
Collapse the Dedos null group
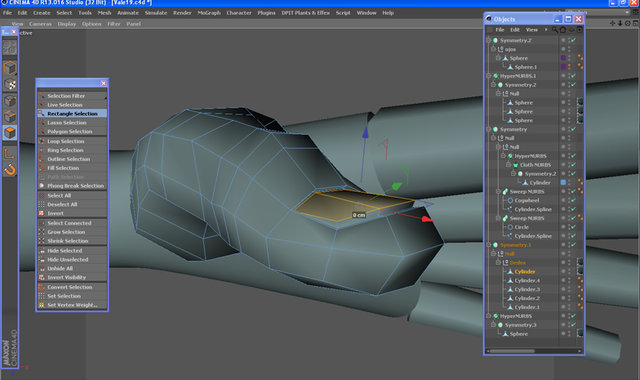tap(498, 262)
